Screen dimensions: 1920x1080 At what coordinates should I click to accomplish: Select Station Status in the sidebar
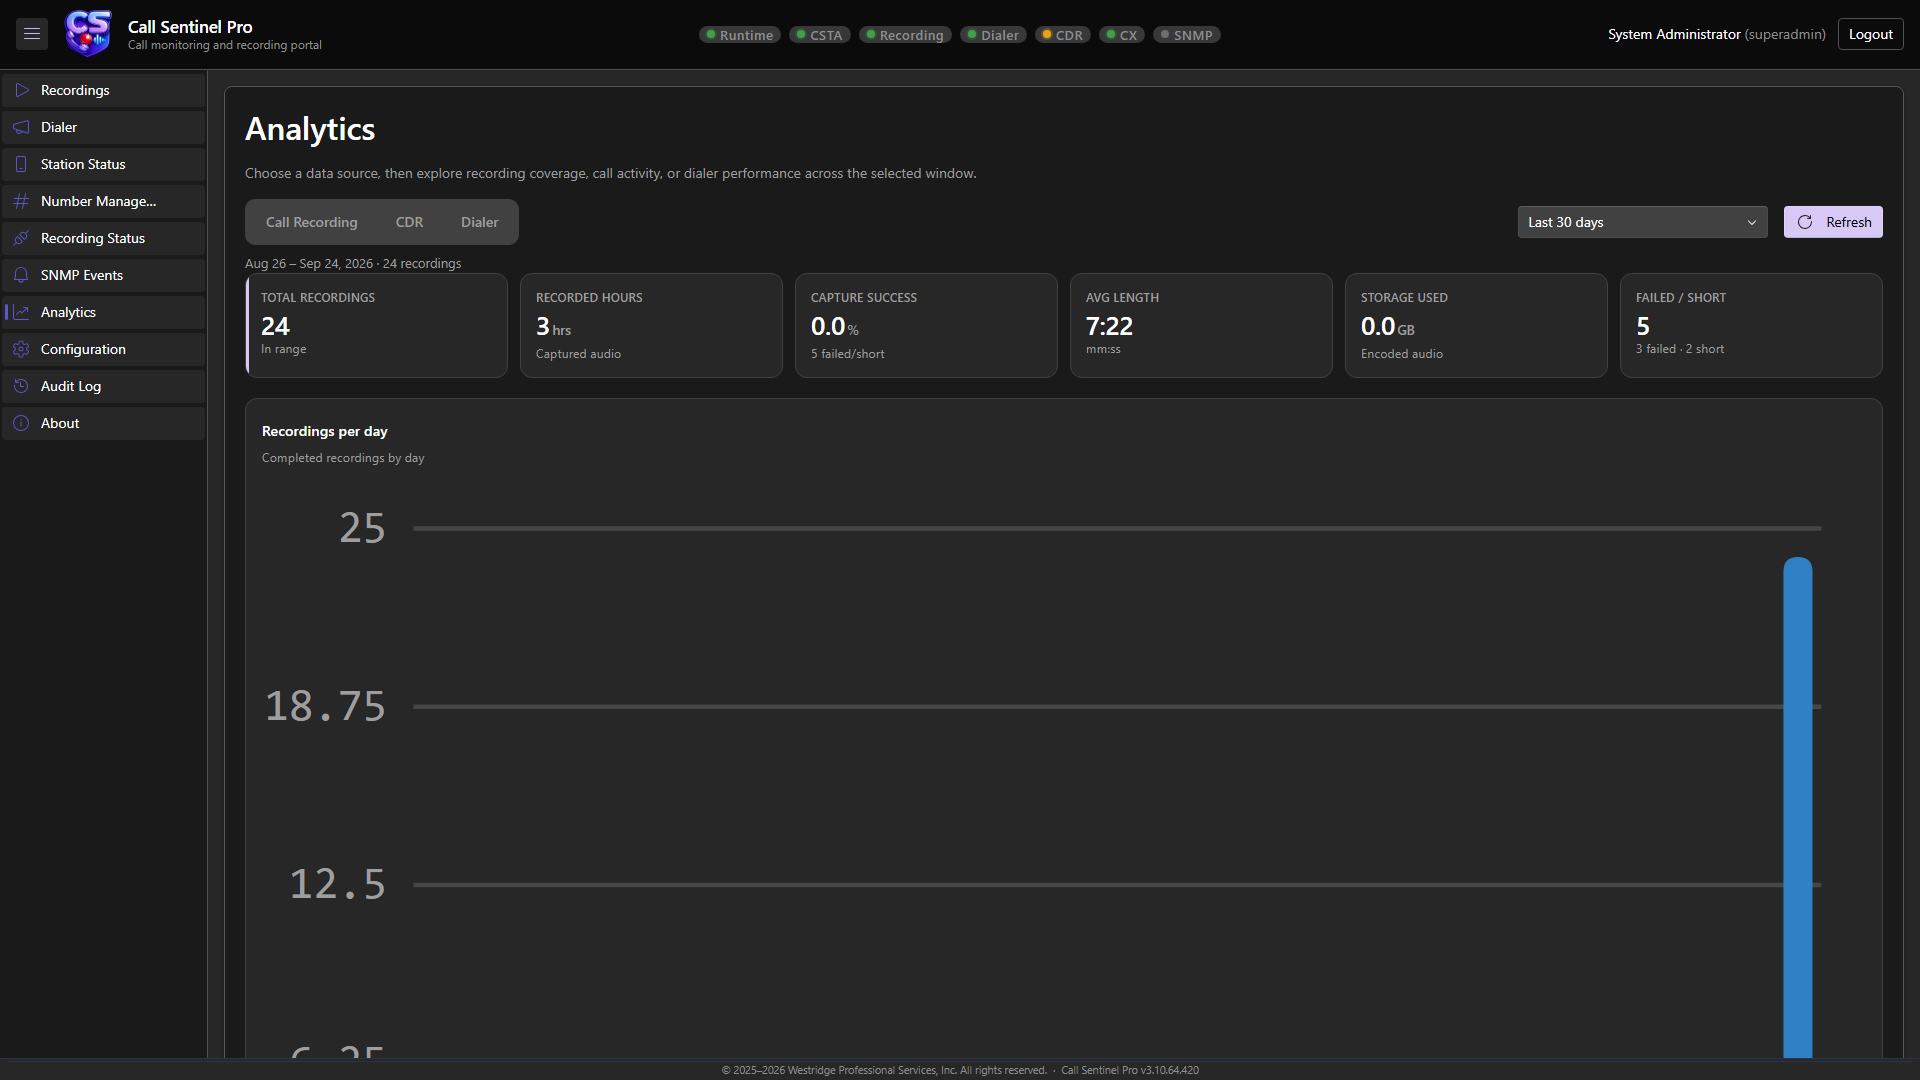(x=104, y=164)
